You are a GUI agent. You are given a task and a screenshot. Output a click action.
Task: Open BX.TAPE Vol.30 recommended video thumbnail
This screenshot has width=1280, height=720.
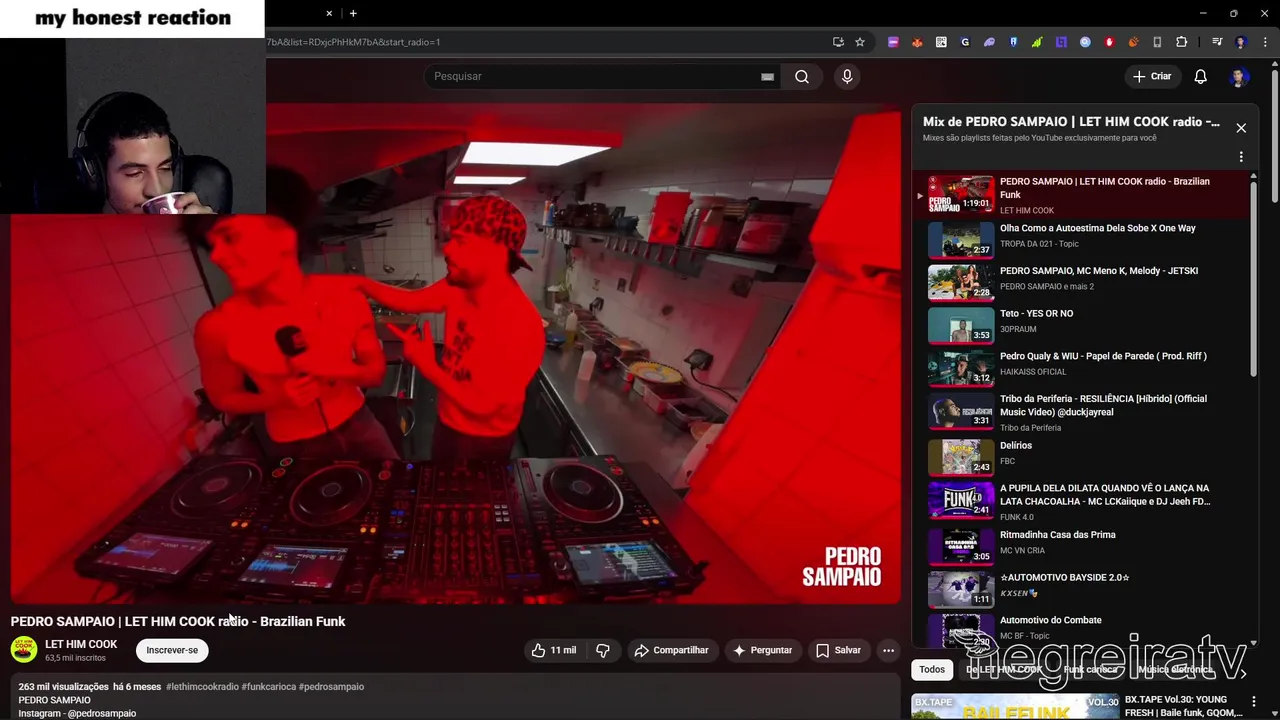(x=1015, y=706)
